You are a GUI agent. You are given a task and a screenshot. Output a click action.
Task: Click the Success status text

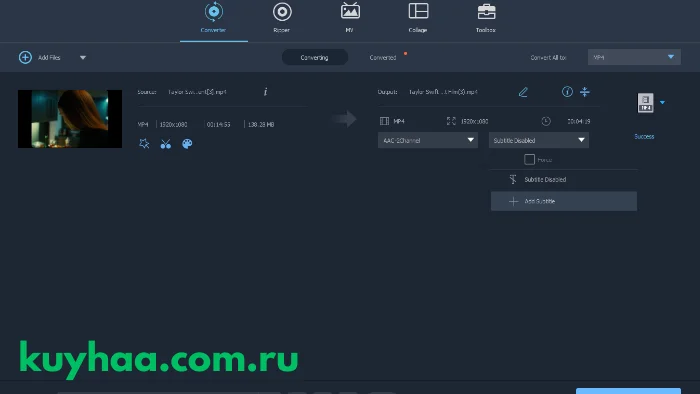(x=644, y=137)
